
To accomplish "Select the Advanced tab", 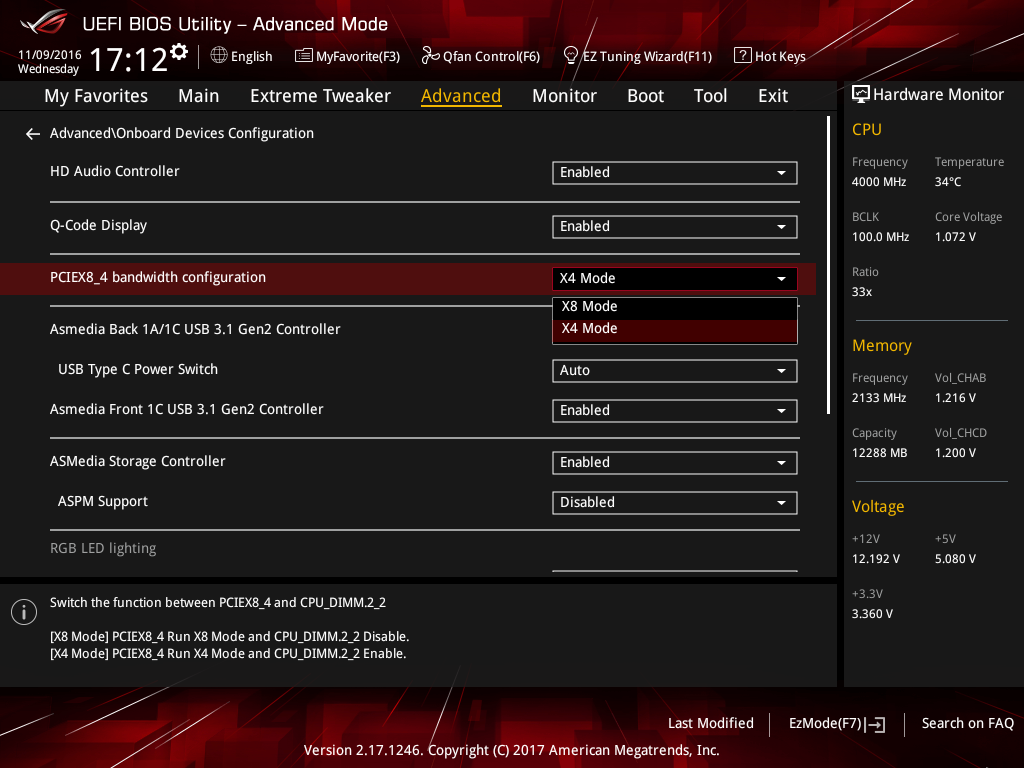I will [x=461, y=96].
